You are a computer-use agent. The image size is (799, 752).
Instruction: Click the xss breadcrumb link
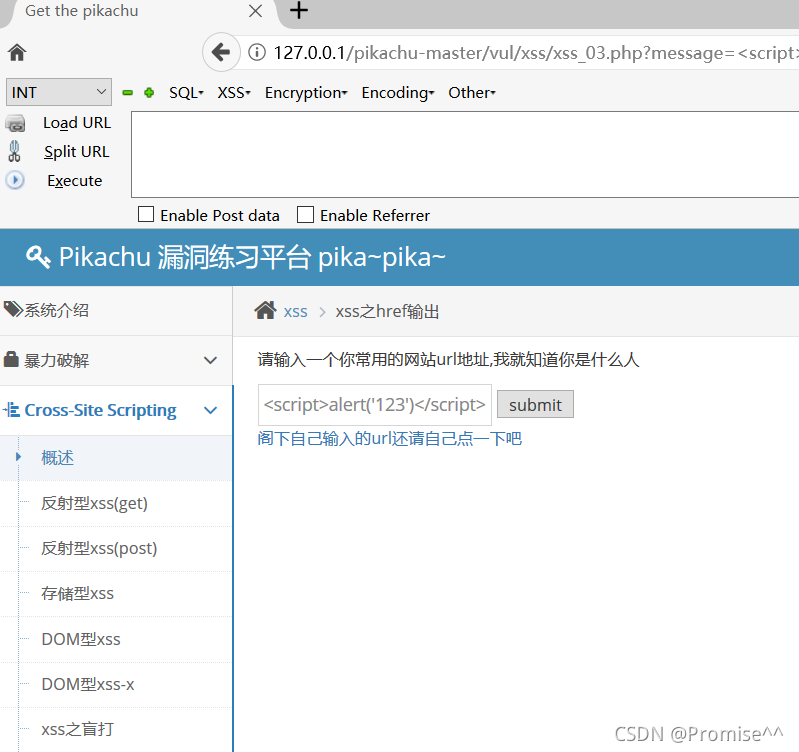pyautogui.click(x=296, y=311)
